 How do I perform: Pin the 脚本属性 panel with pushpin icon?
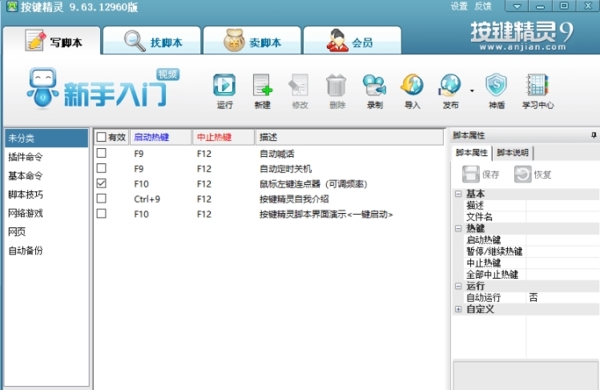click(x=593, y=135)
